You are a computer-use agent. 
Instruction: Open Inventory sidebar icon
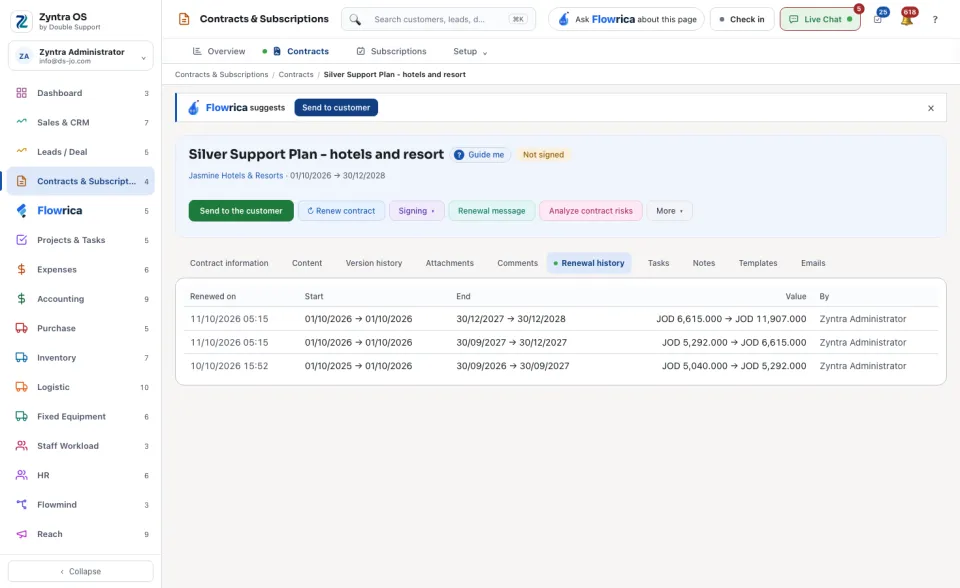pyautogui.click(x=21, y=358)
